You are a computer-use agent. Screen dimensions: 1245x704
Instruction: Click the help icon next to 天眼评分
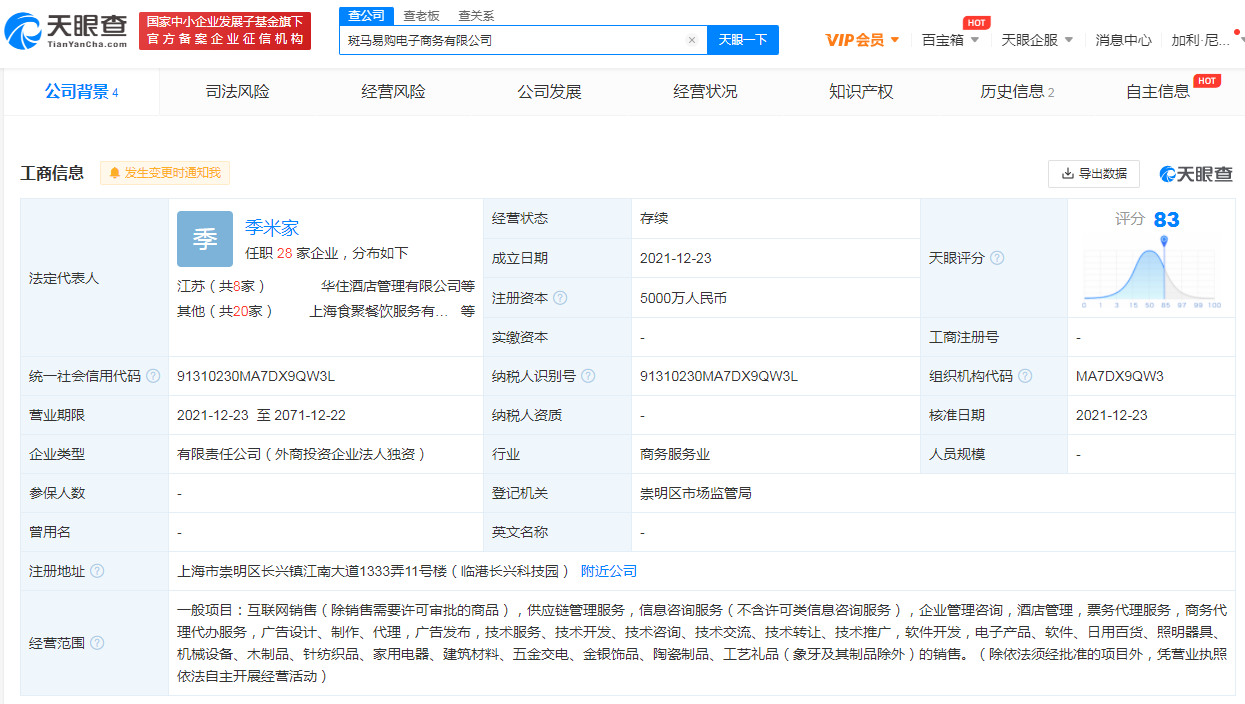point(997,258)
